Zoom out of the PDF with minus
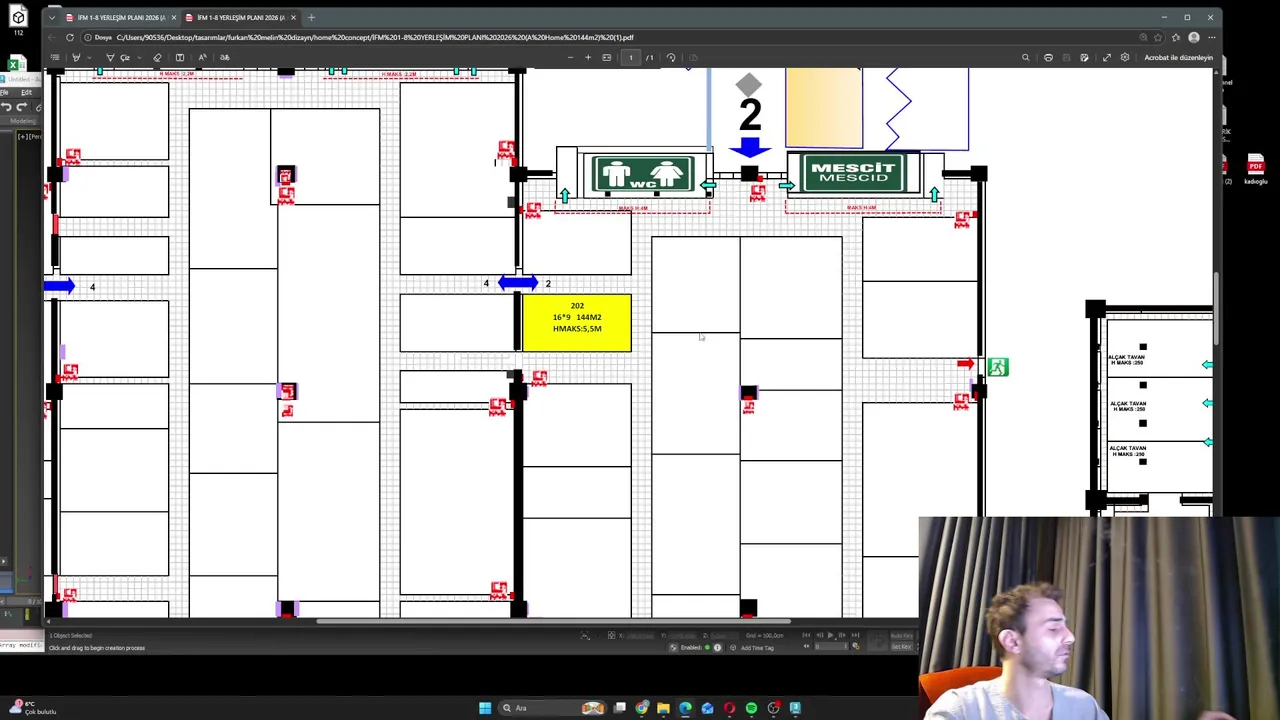 click(570, 57)
